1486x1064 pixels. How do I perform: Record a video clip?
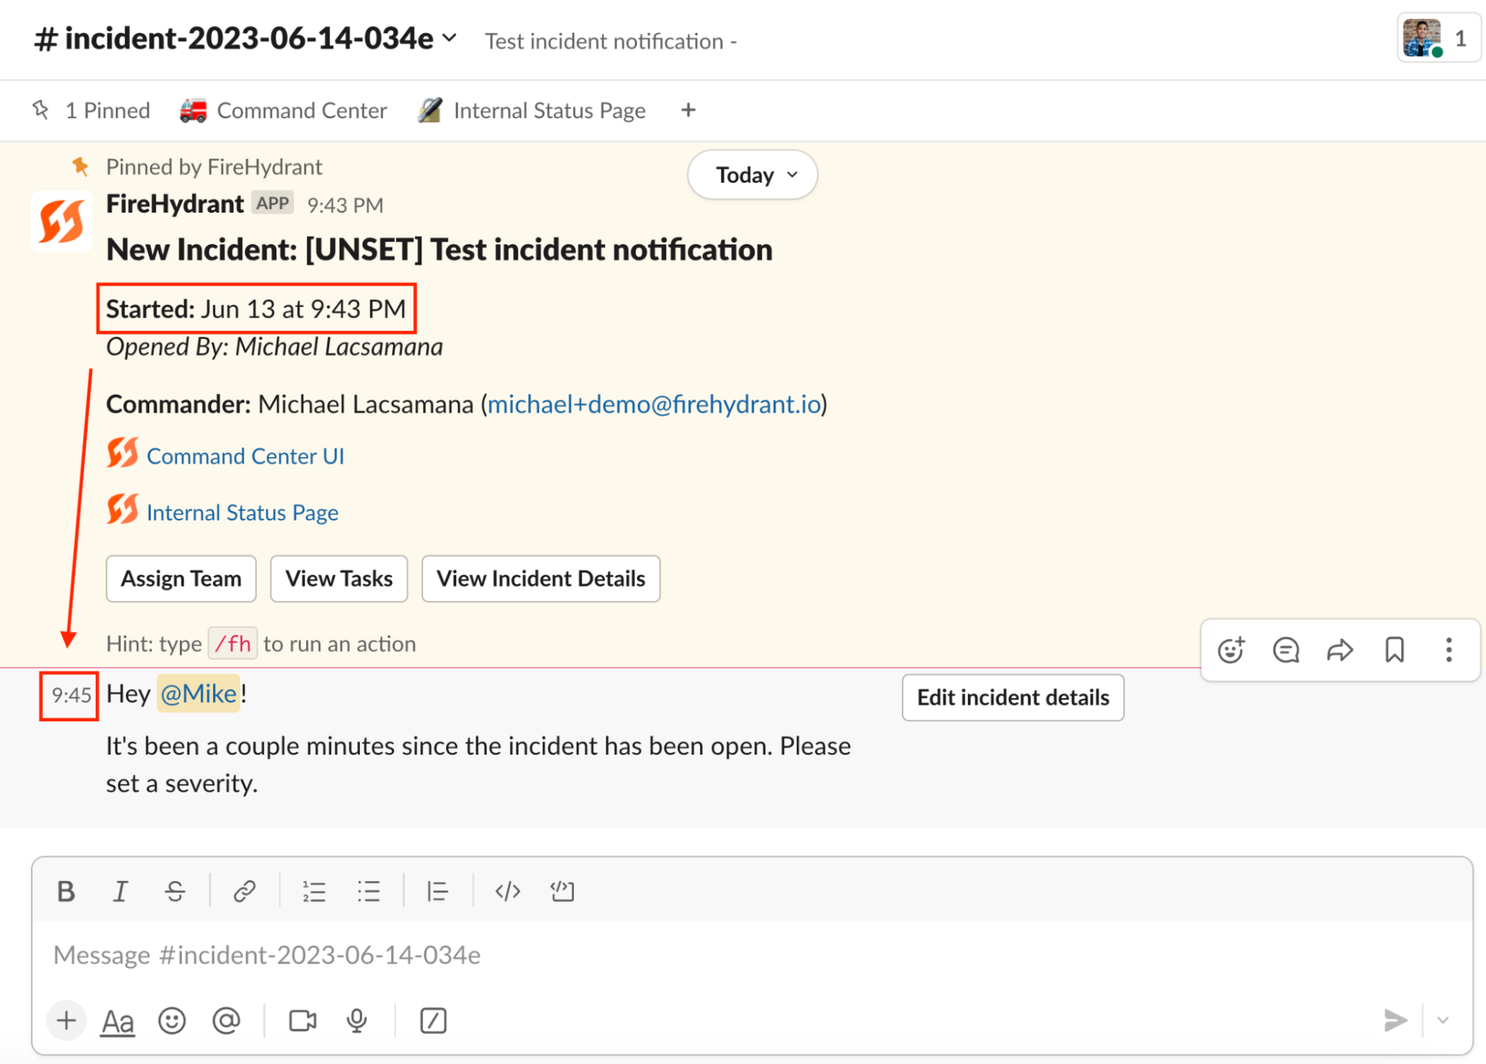point(303,1020)
